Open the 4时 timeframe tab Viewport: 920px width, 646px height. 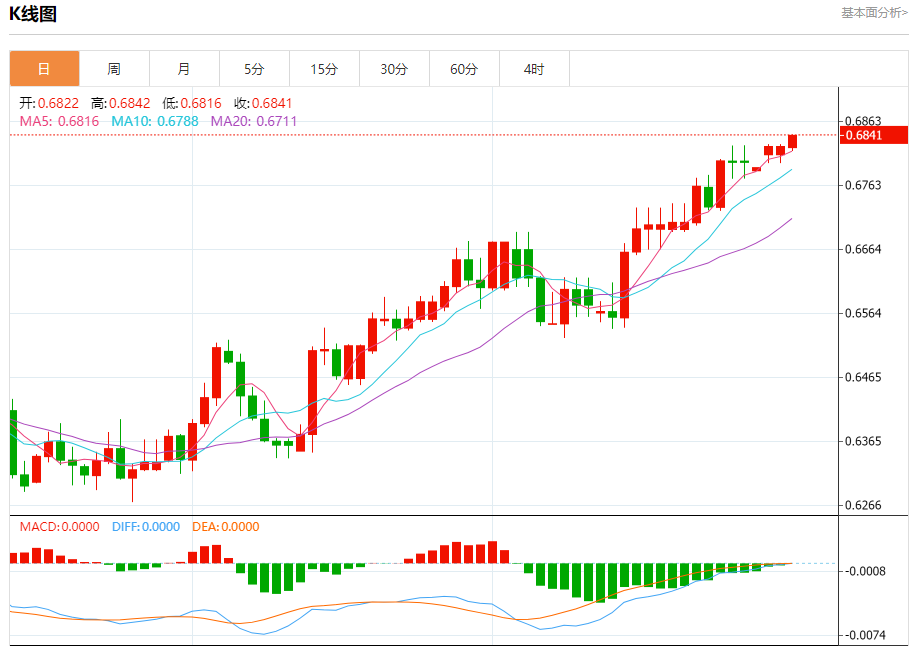pyautogui.click(x=534, y=69)
